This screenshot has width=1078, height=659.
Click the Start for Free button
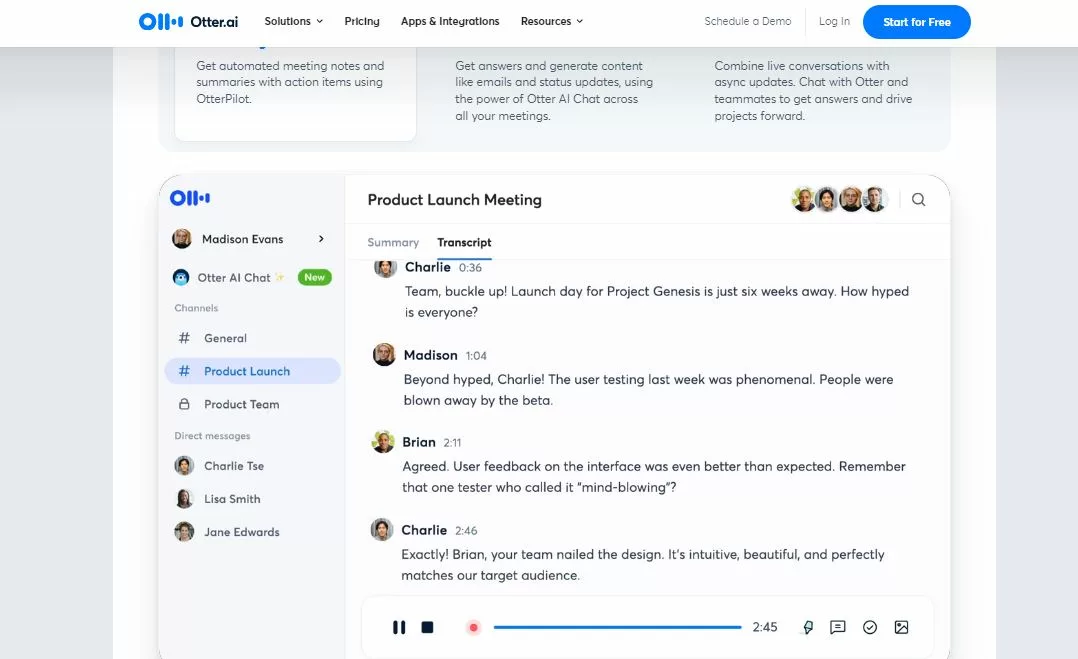point(916,22)
